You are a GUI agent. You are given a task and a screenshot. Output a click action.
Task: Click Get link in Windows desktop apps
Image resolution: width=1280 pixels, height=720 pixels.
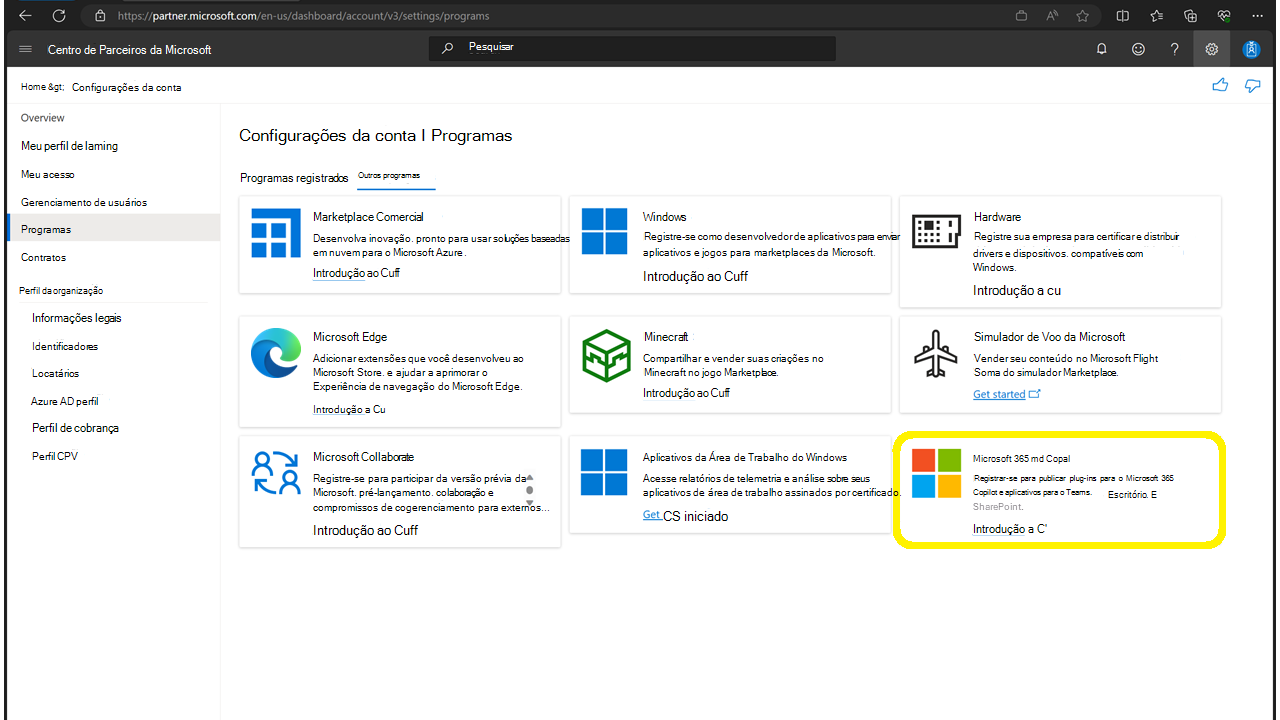point(651,515)
